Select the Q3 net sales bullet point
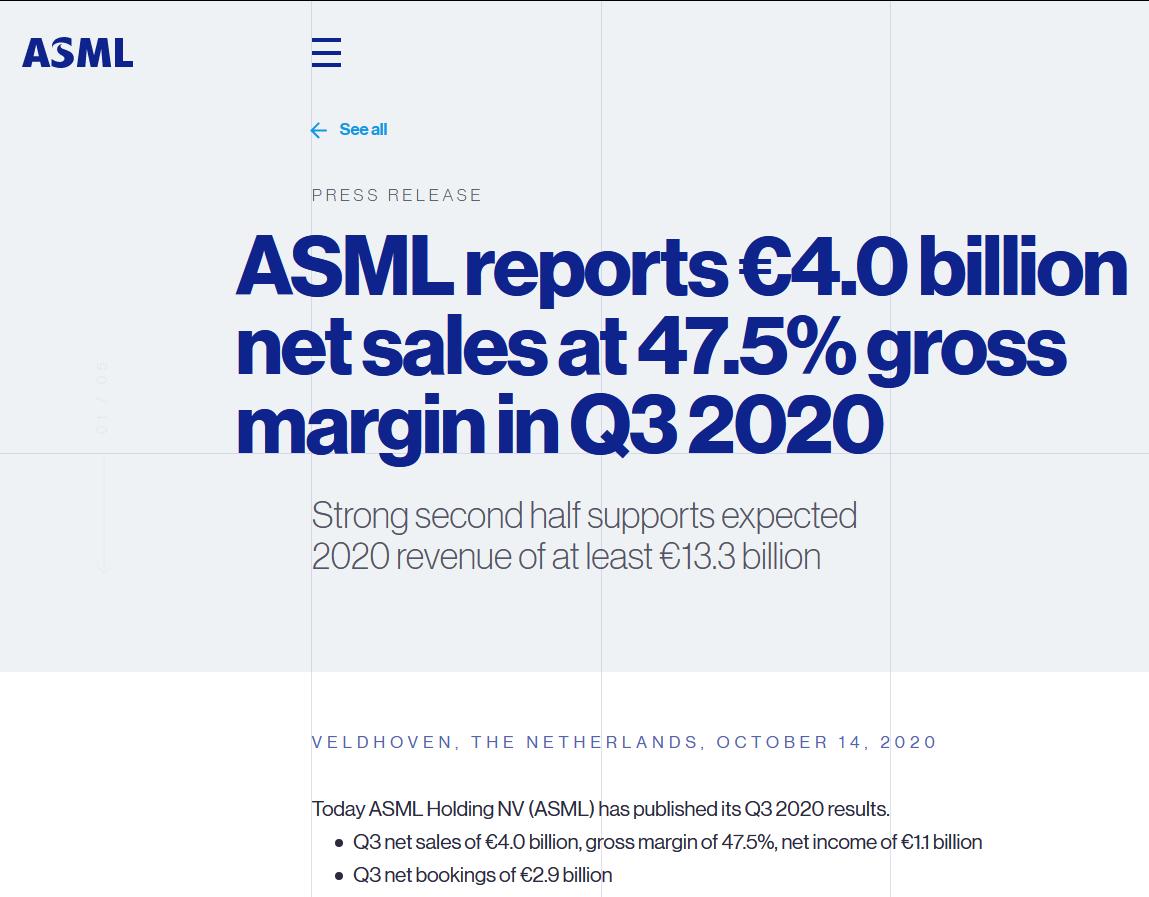Screen dimensions: 1149x897 tap(667, 842)
